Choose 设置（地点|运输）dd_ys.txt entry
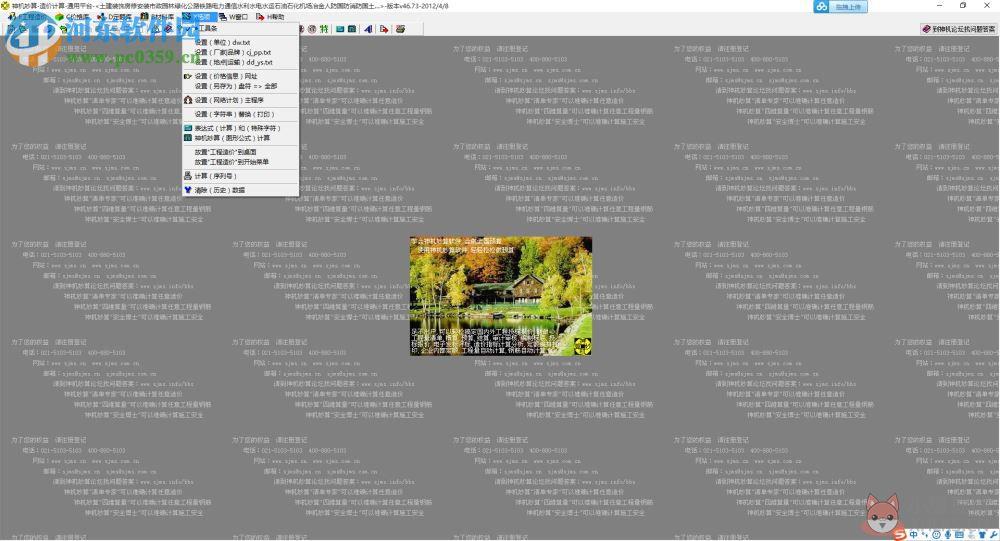This screenshot has width=1000, height=541. click(x=240, y=63)
